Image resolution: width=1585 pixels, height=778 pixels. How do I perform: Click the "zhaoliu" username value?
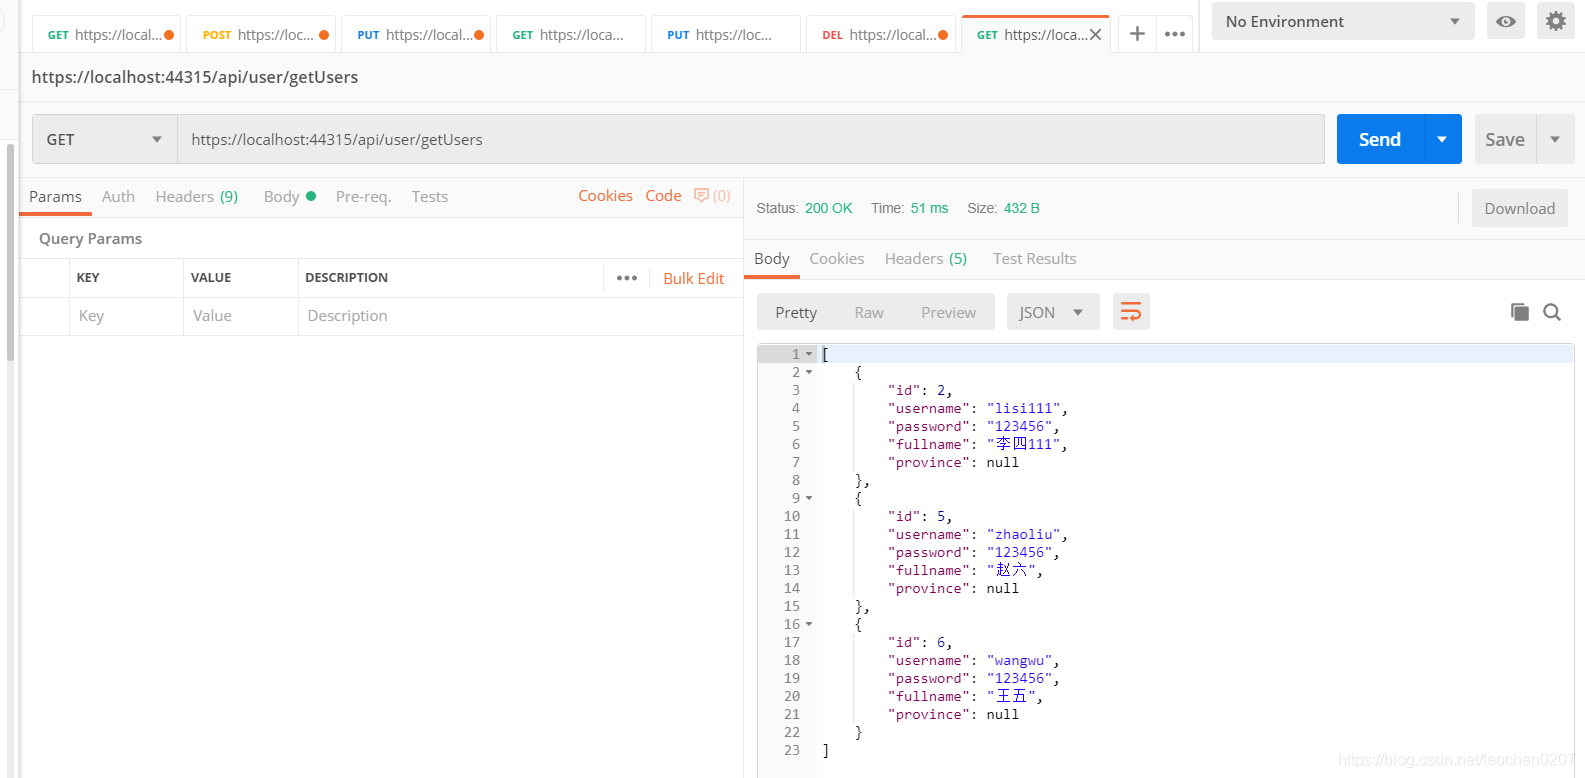tap(1024, 534)
